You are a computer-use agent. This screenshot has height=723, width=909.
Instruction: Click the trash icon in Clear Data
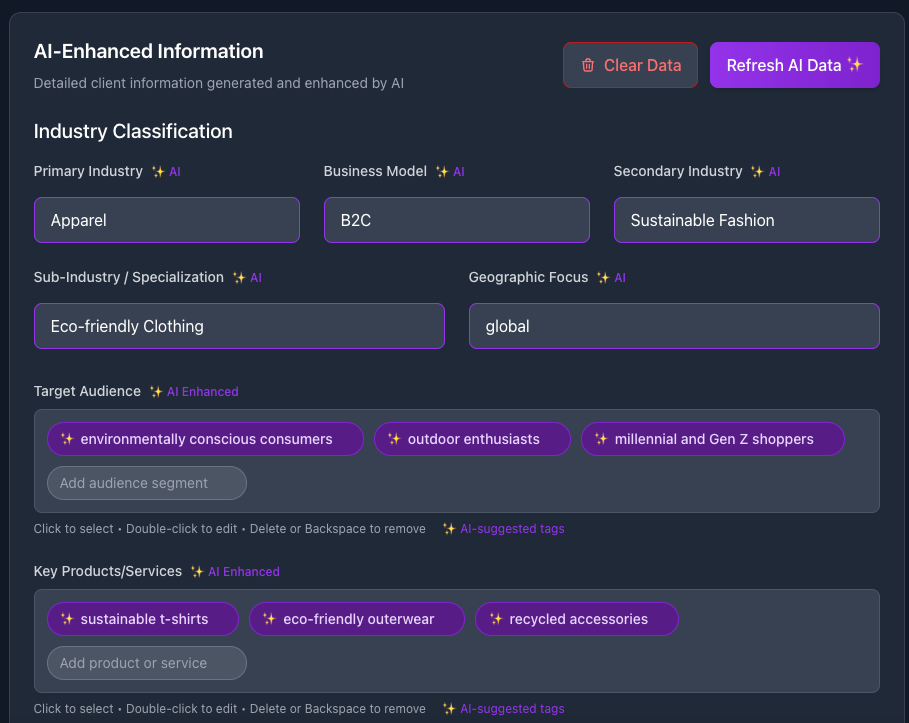point(588,66)
